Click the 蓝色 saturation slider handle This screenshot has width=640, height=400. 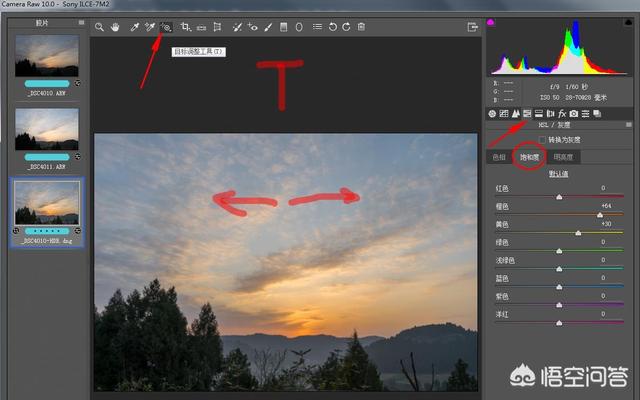(559, 287)
